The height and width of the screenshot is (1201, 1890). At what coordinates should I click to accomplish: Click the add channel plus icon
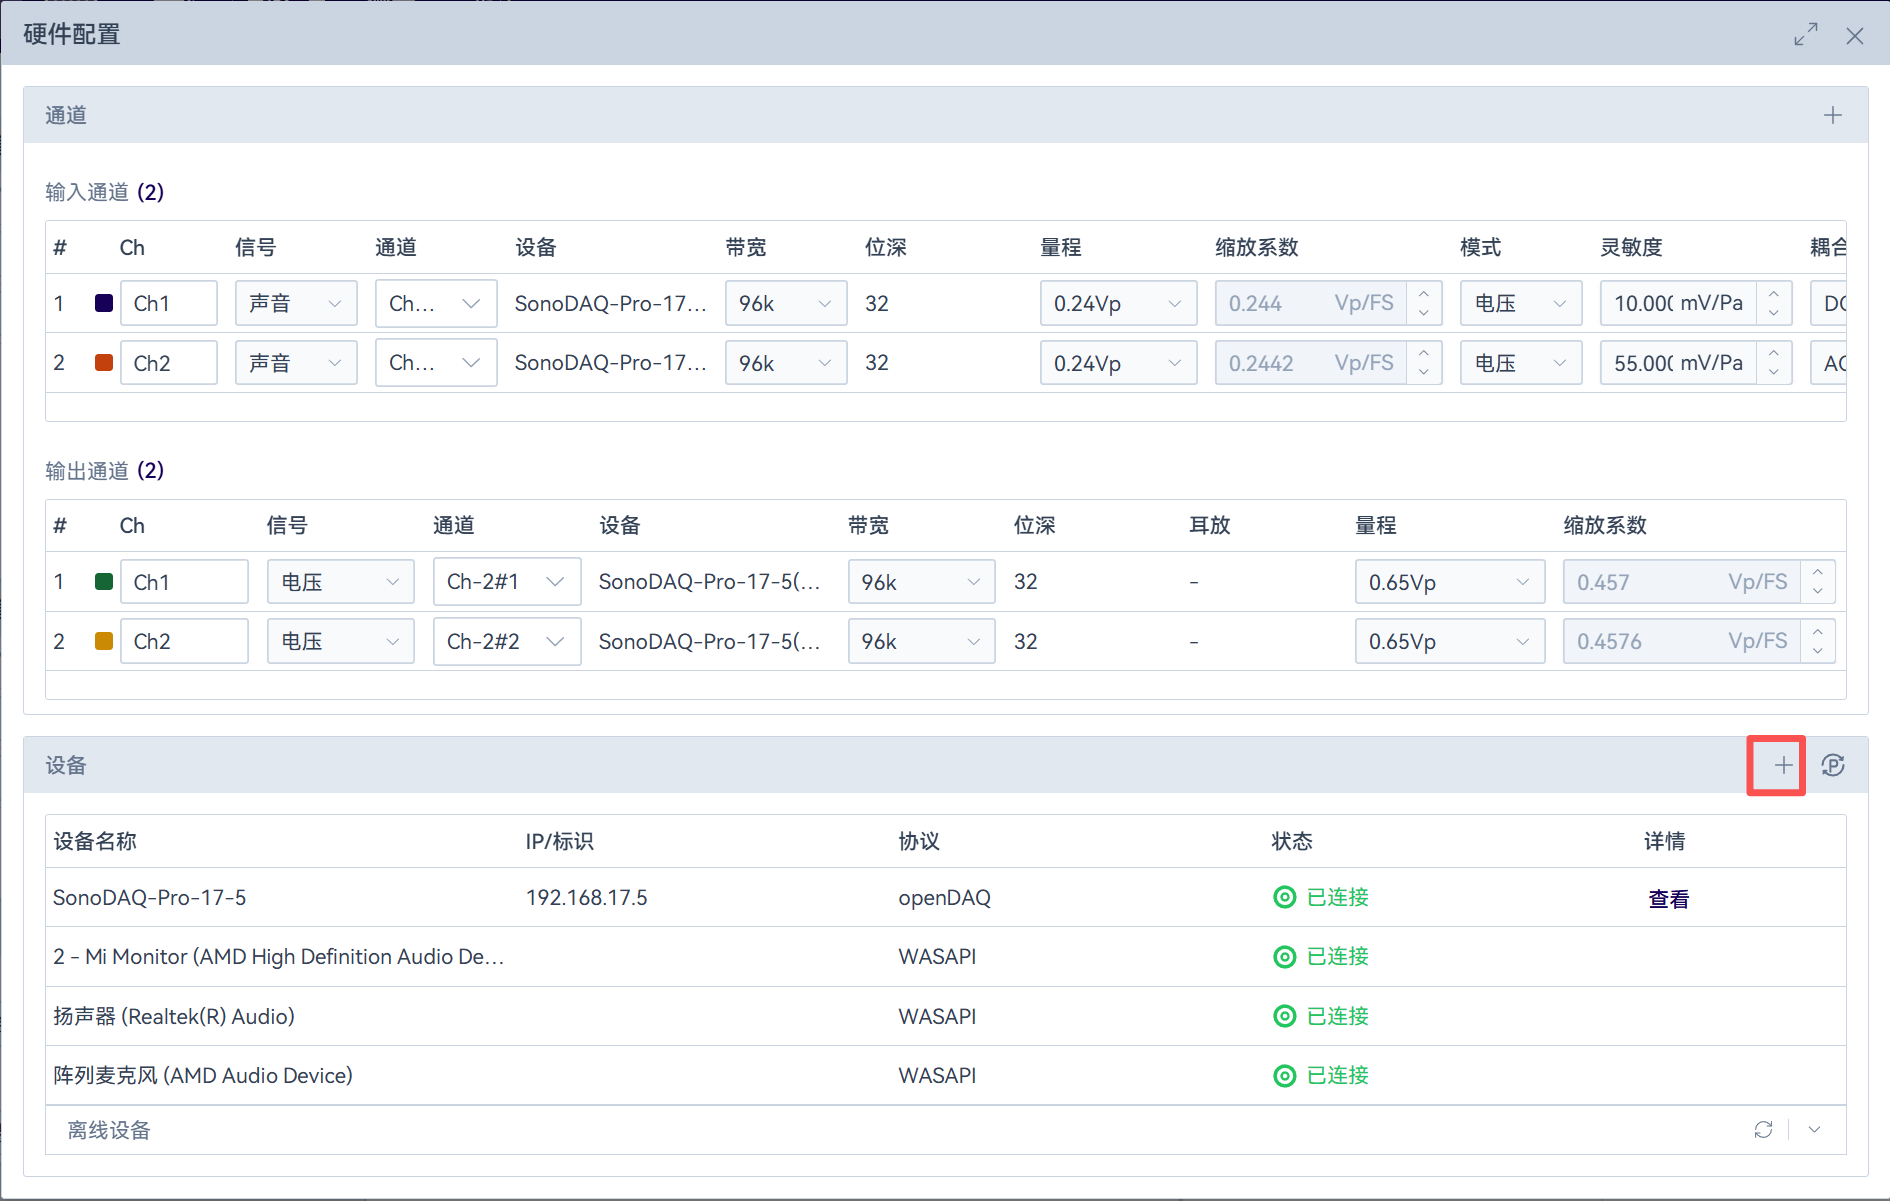(x=1832, y=115)
